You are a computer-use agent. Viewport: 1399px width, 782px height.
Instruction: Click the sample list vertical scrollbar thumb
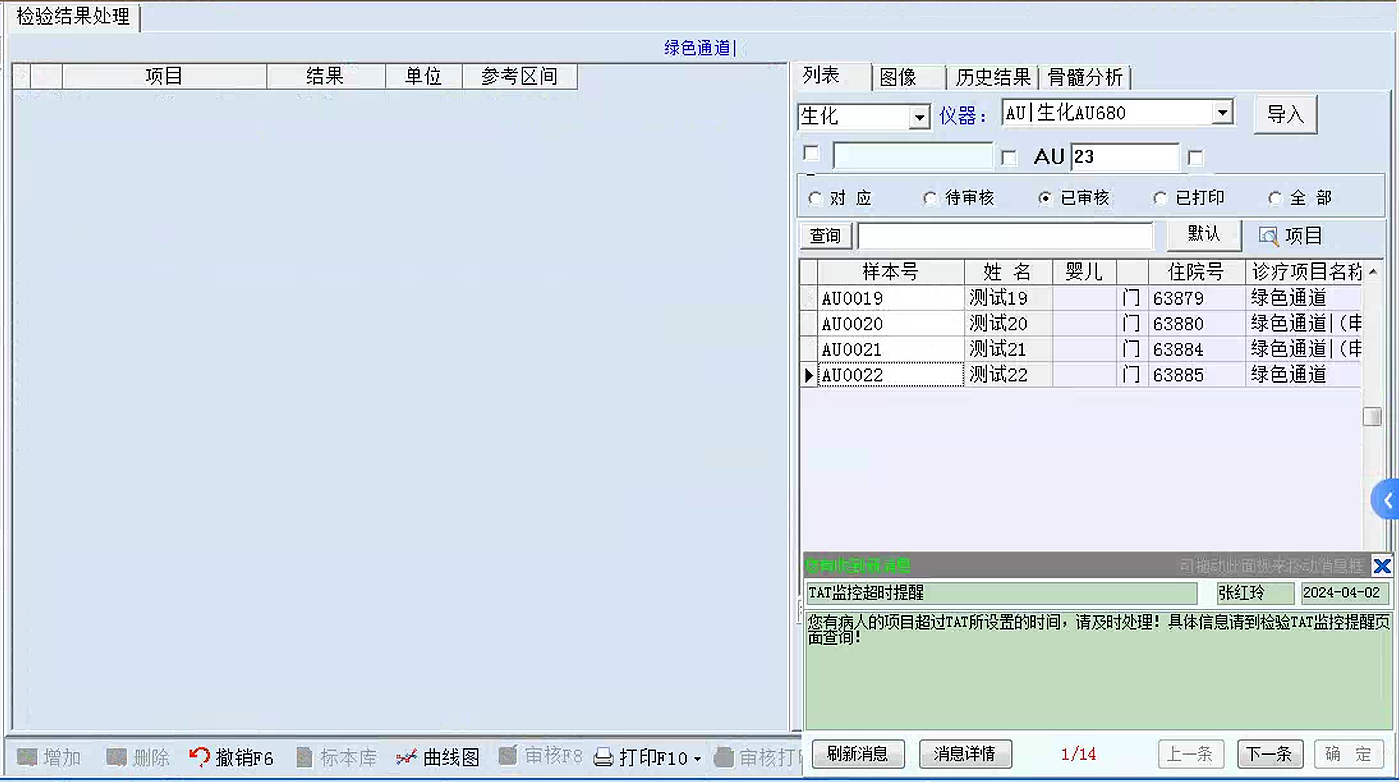click(x=1372, y=417)
